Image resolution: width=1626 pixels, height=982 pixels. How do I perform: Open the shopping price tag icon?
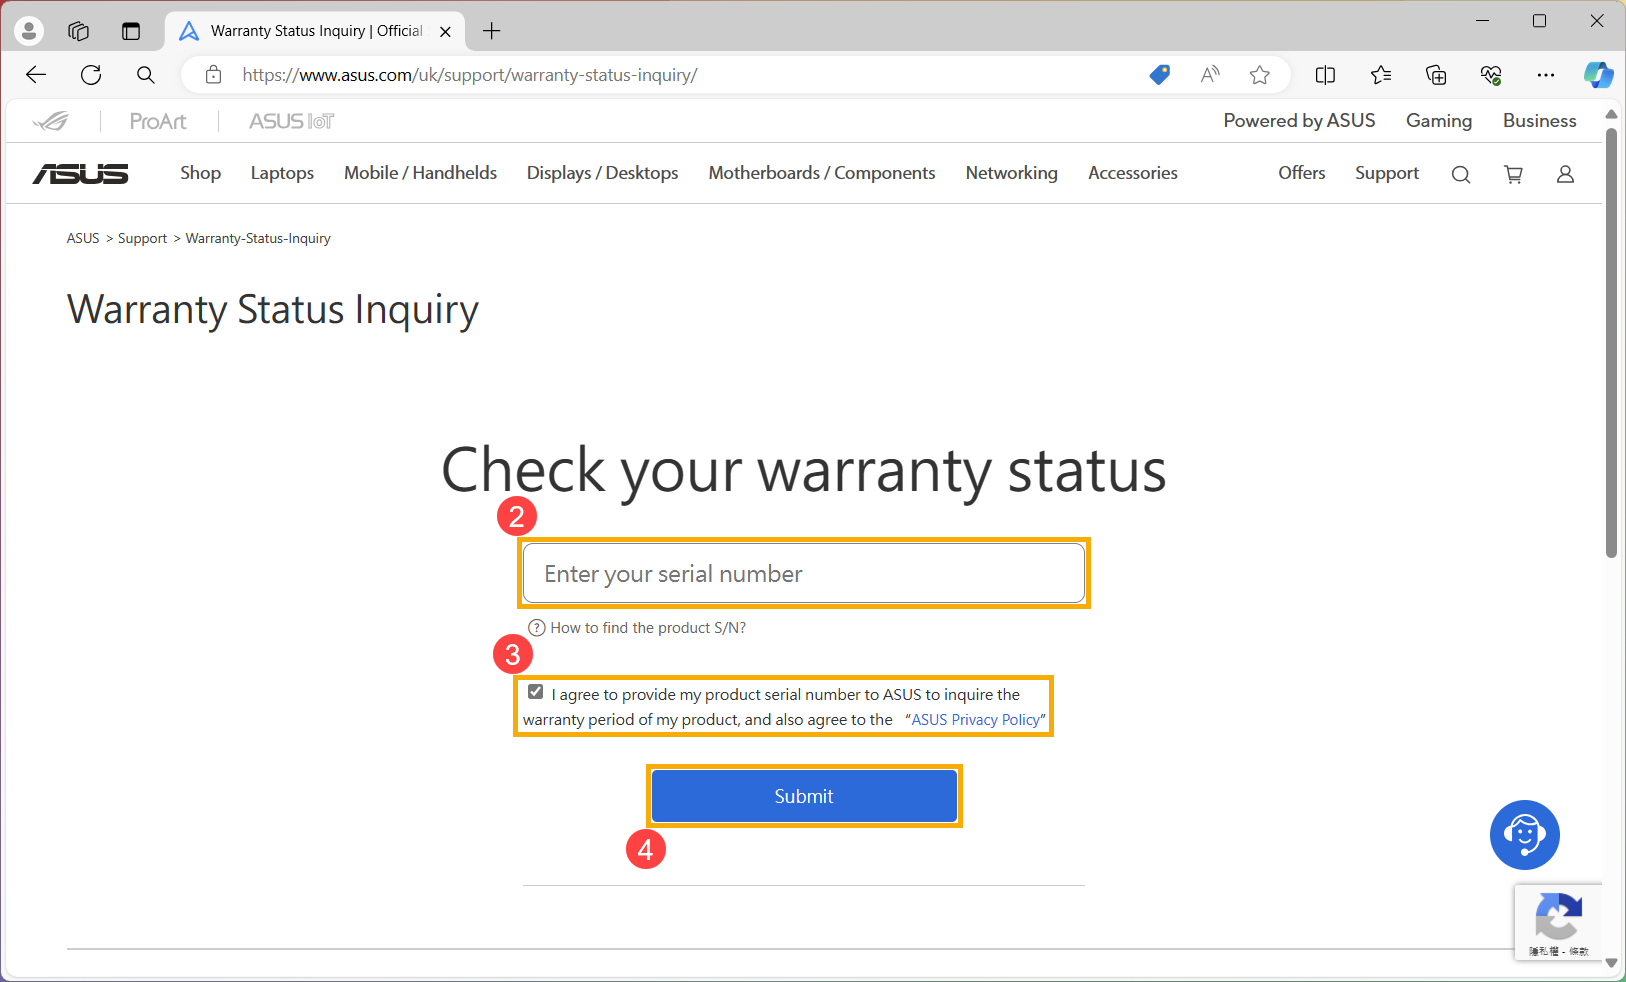(1160, 75)
